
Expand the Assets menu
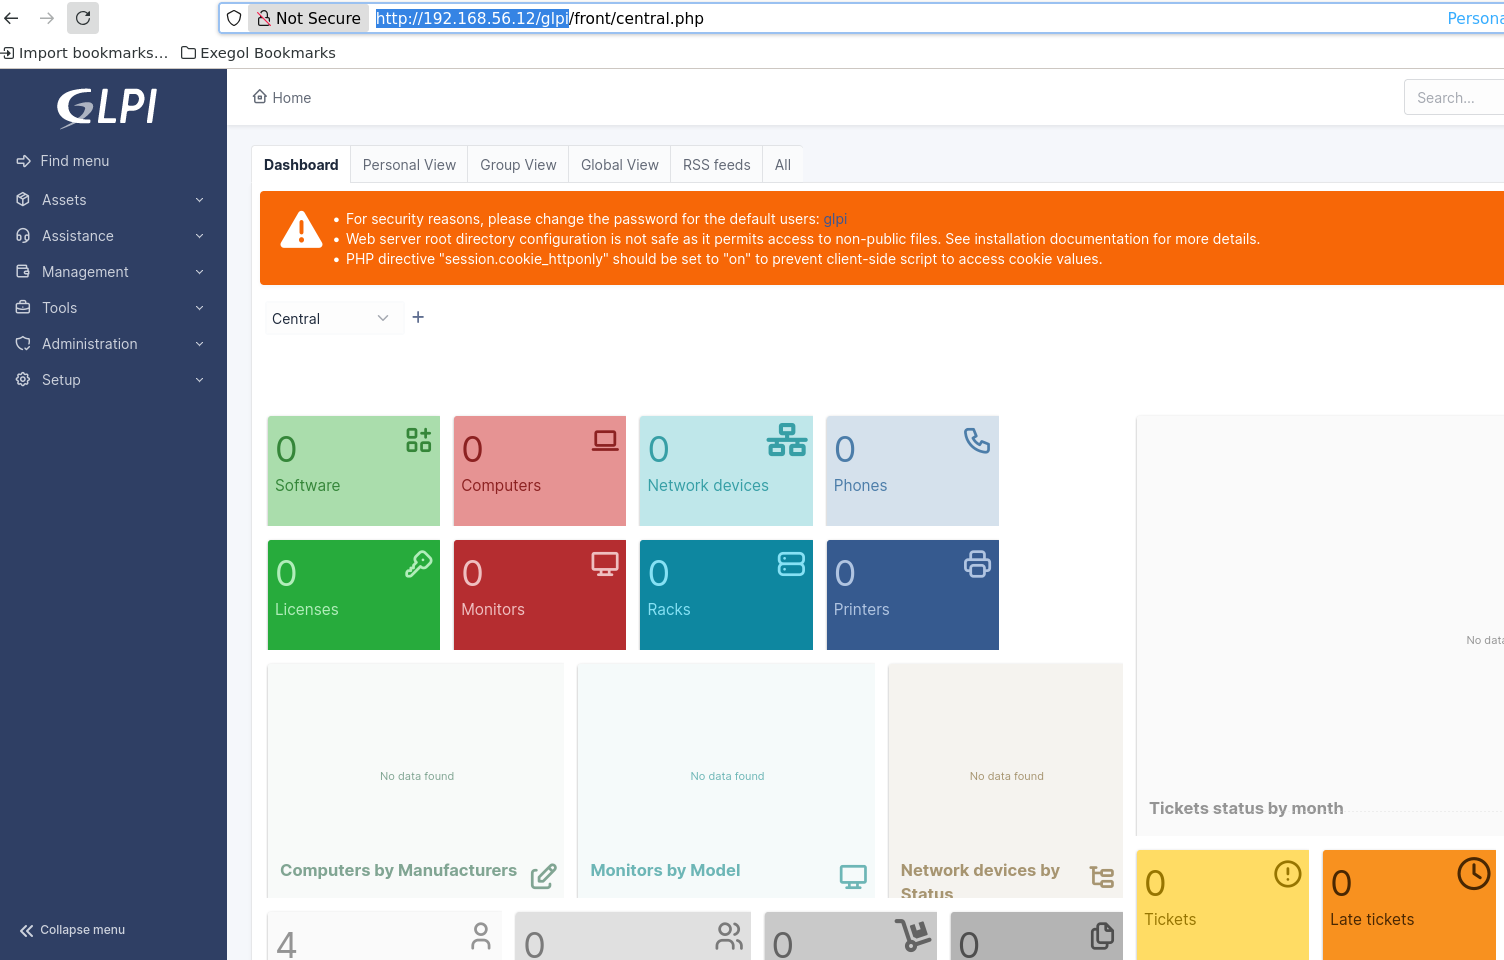pyautogui.click(x=110, y=200)
